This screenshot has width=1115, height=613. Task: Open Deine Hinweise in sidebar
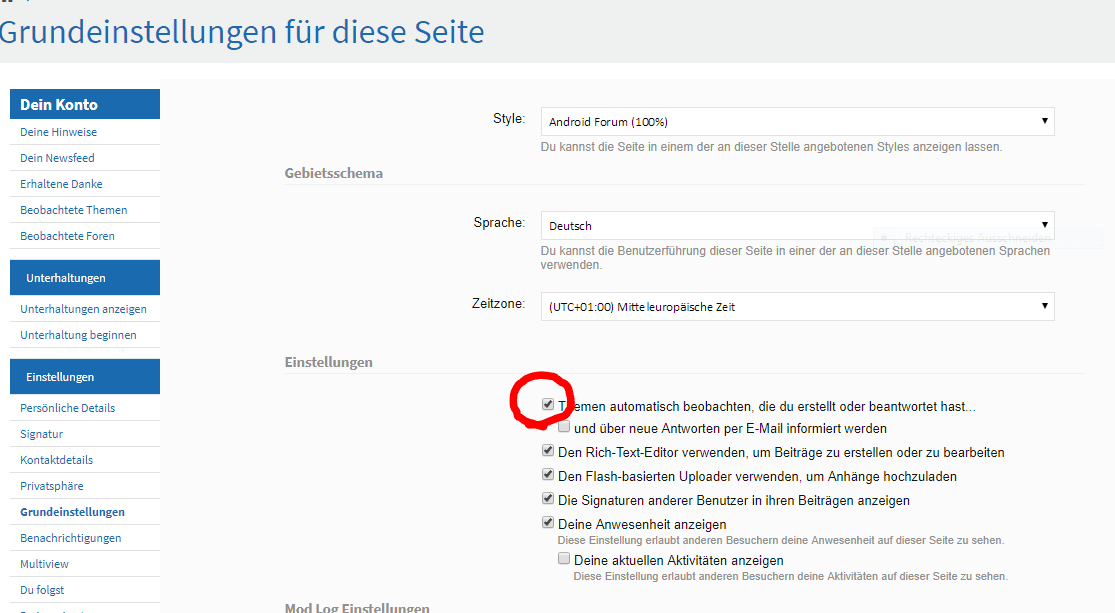(58, 132)
